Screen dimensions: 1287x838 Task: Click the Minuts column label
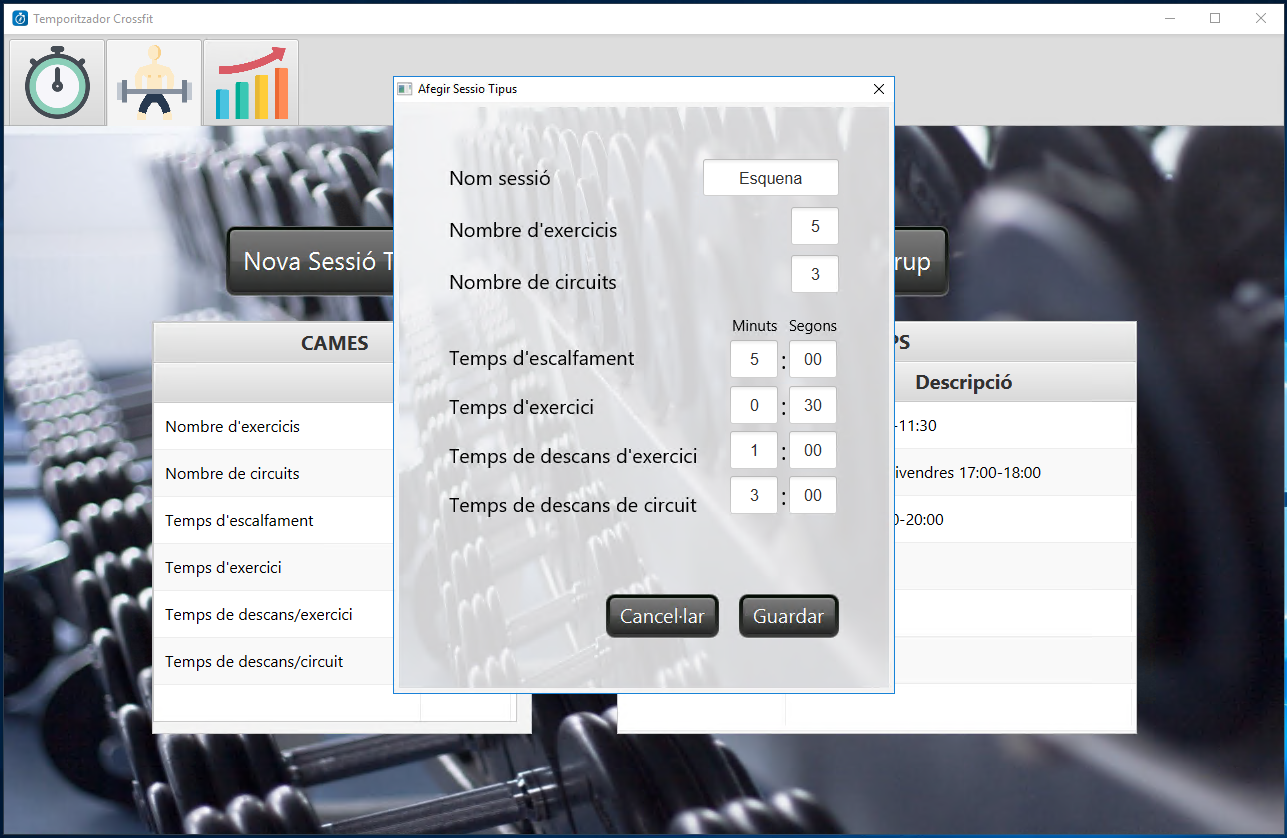[x=754, y=325]
